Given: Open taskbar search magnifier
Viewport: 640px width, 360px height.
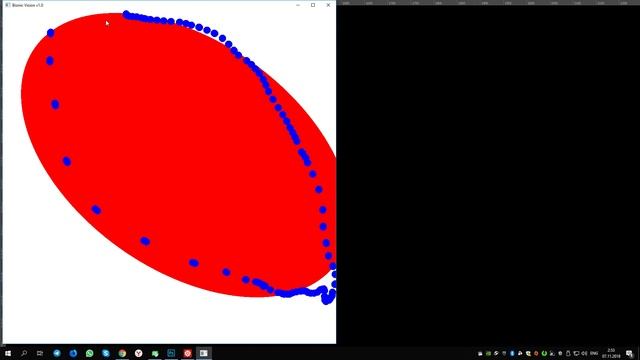Looking at the screenshot, I should [x=24, y=353].
